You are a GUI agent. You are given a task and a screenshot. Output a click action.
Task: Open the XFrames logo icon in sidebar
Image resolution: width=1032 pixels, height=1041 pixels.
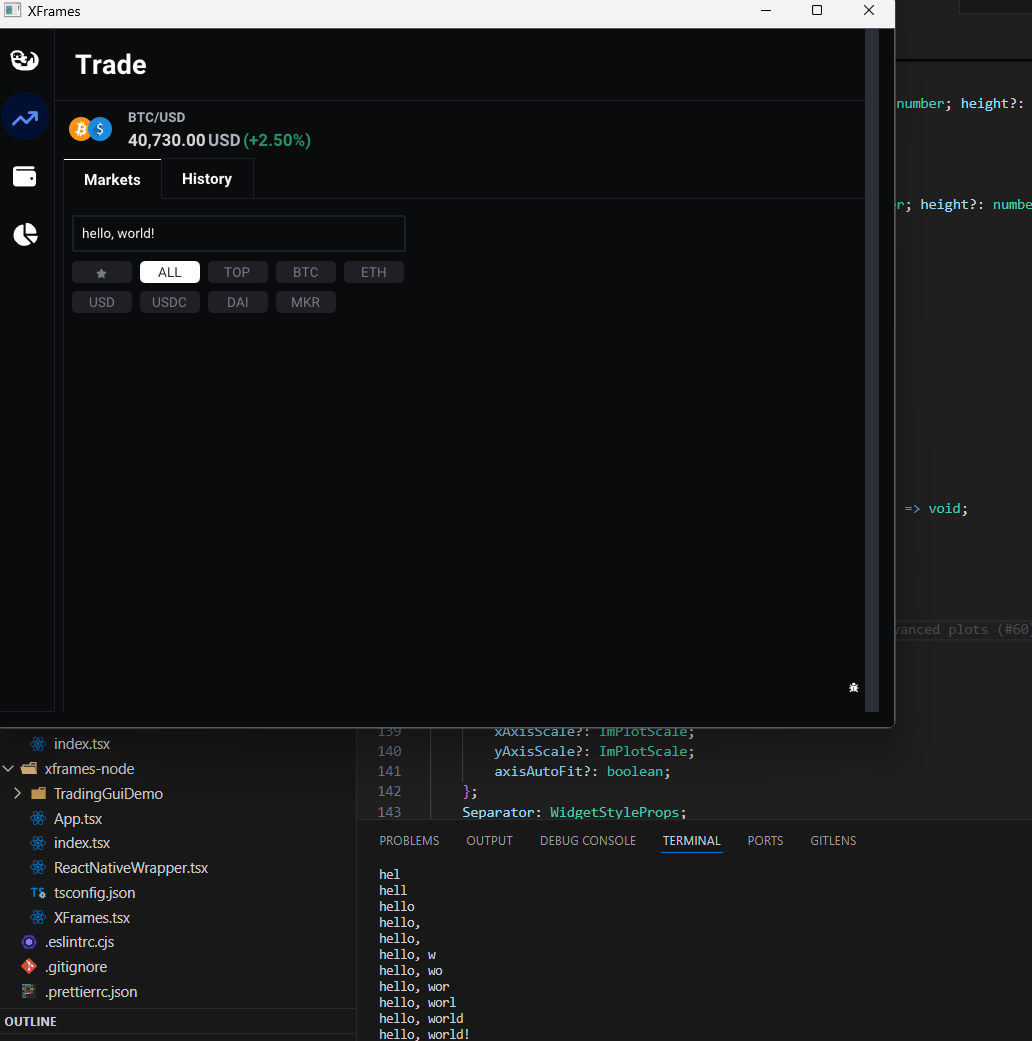point(25,60)
